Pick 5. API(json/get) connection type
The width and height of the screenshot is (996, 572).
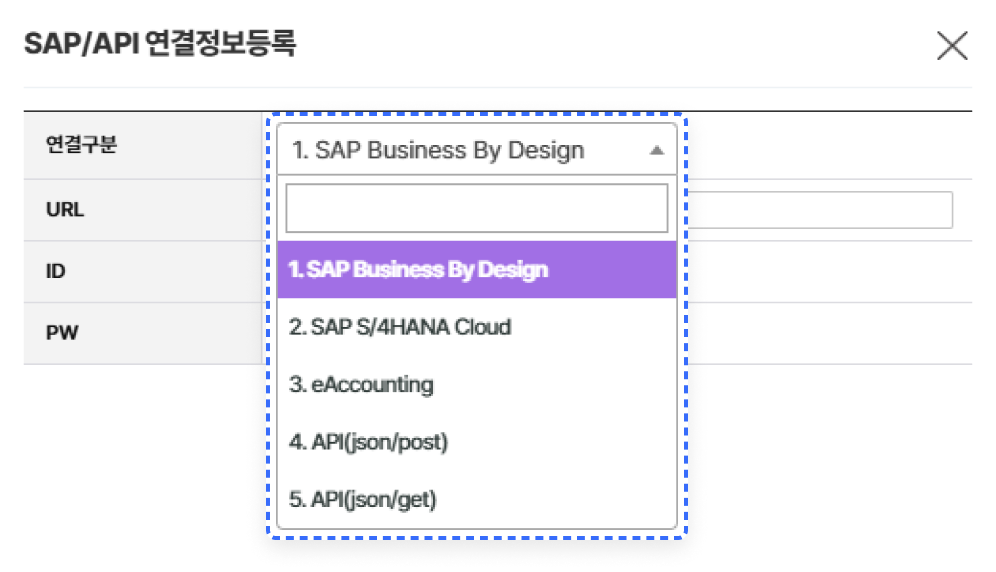[x=477, y=500]
